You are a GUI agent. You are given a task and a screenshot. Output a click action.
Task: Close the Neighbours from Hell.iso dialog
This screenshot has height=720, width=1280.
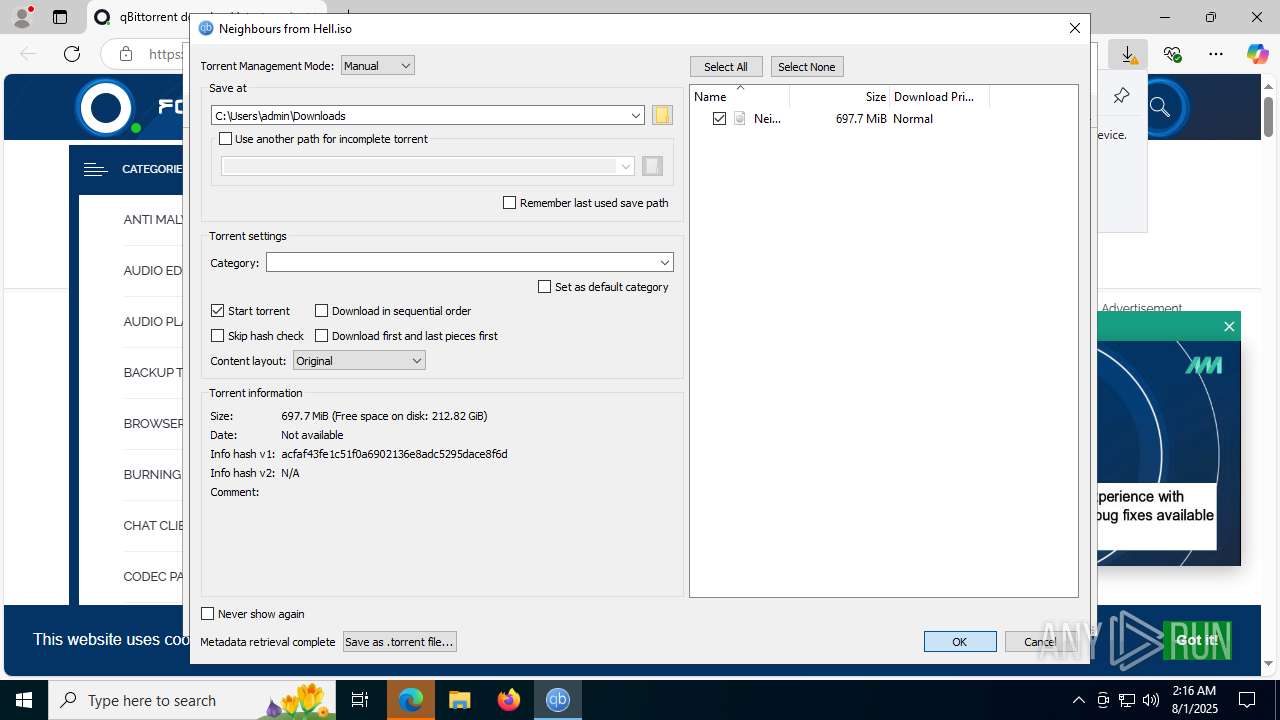click(1075, 28)
